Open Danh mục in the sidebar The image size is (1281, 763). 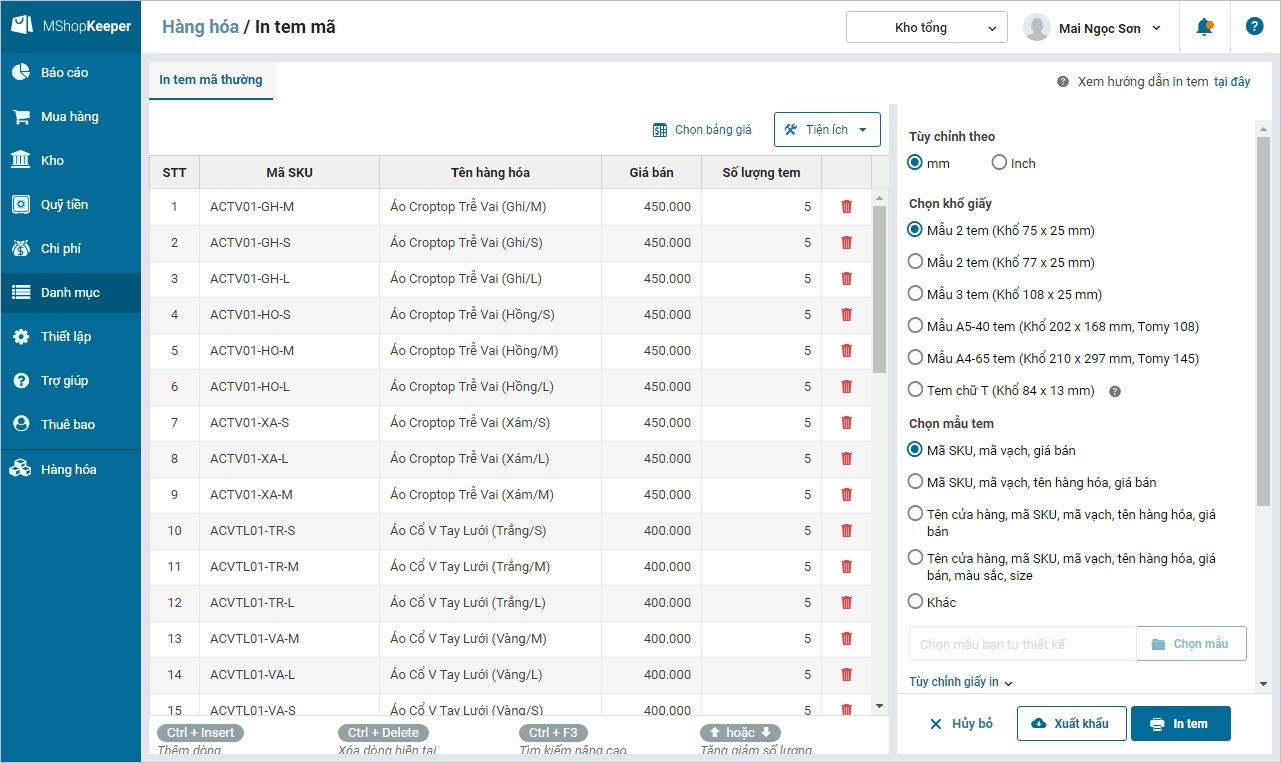click(71, 293)
